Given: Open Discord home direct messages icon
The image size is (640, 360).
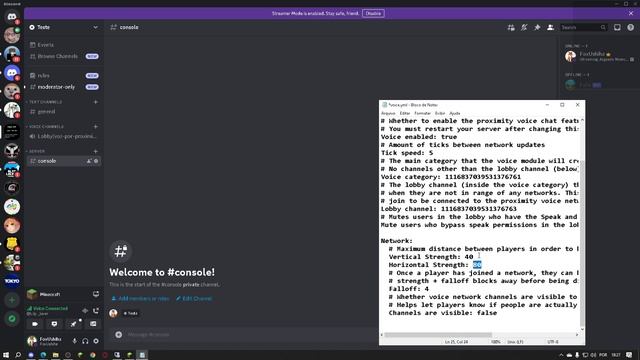Looking at the screenshot, I should point(12,17).
